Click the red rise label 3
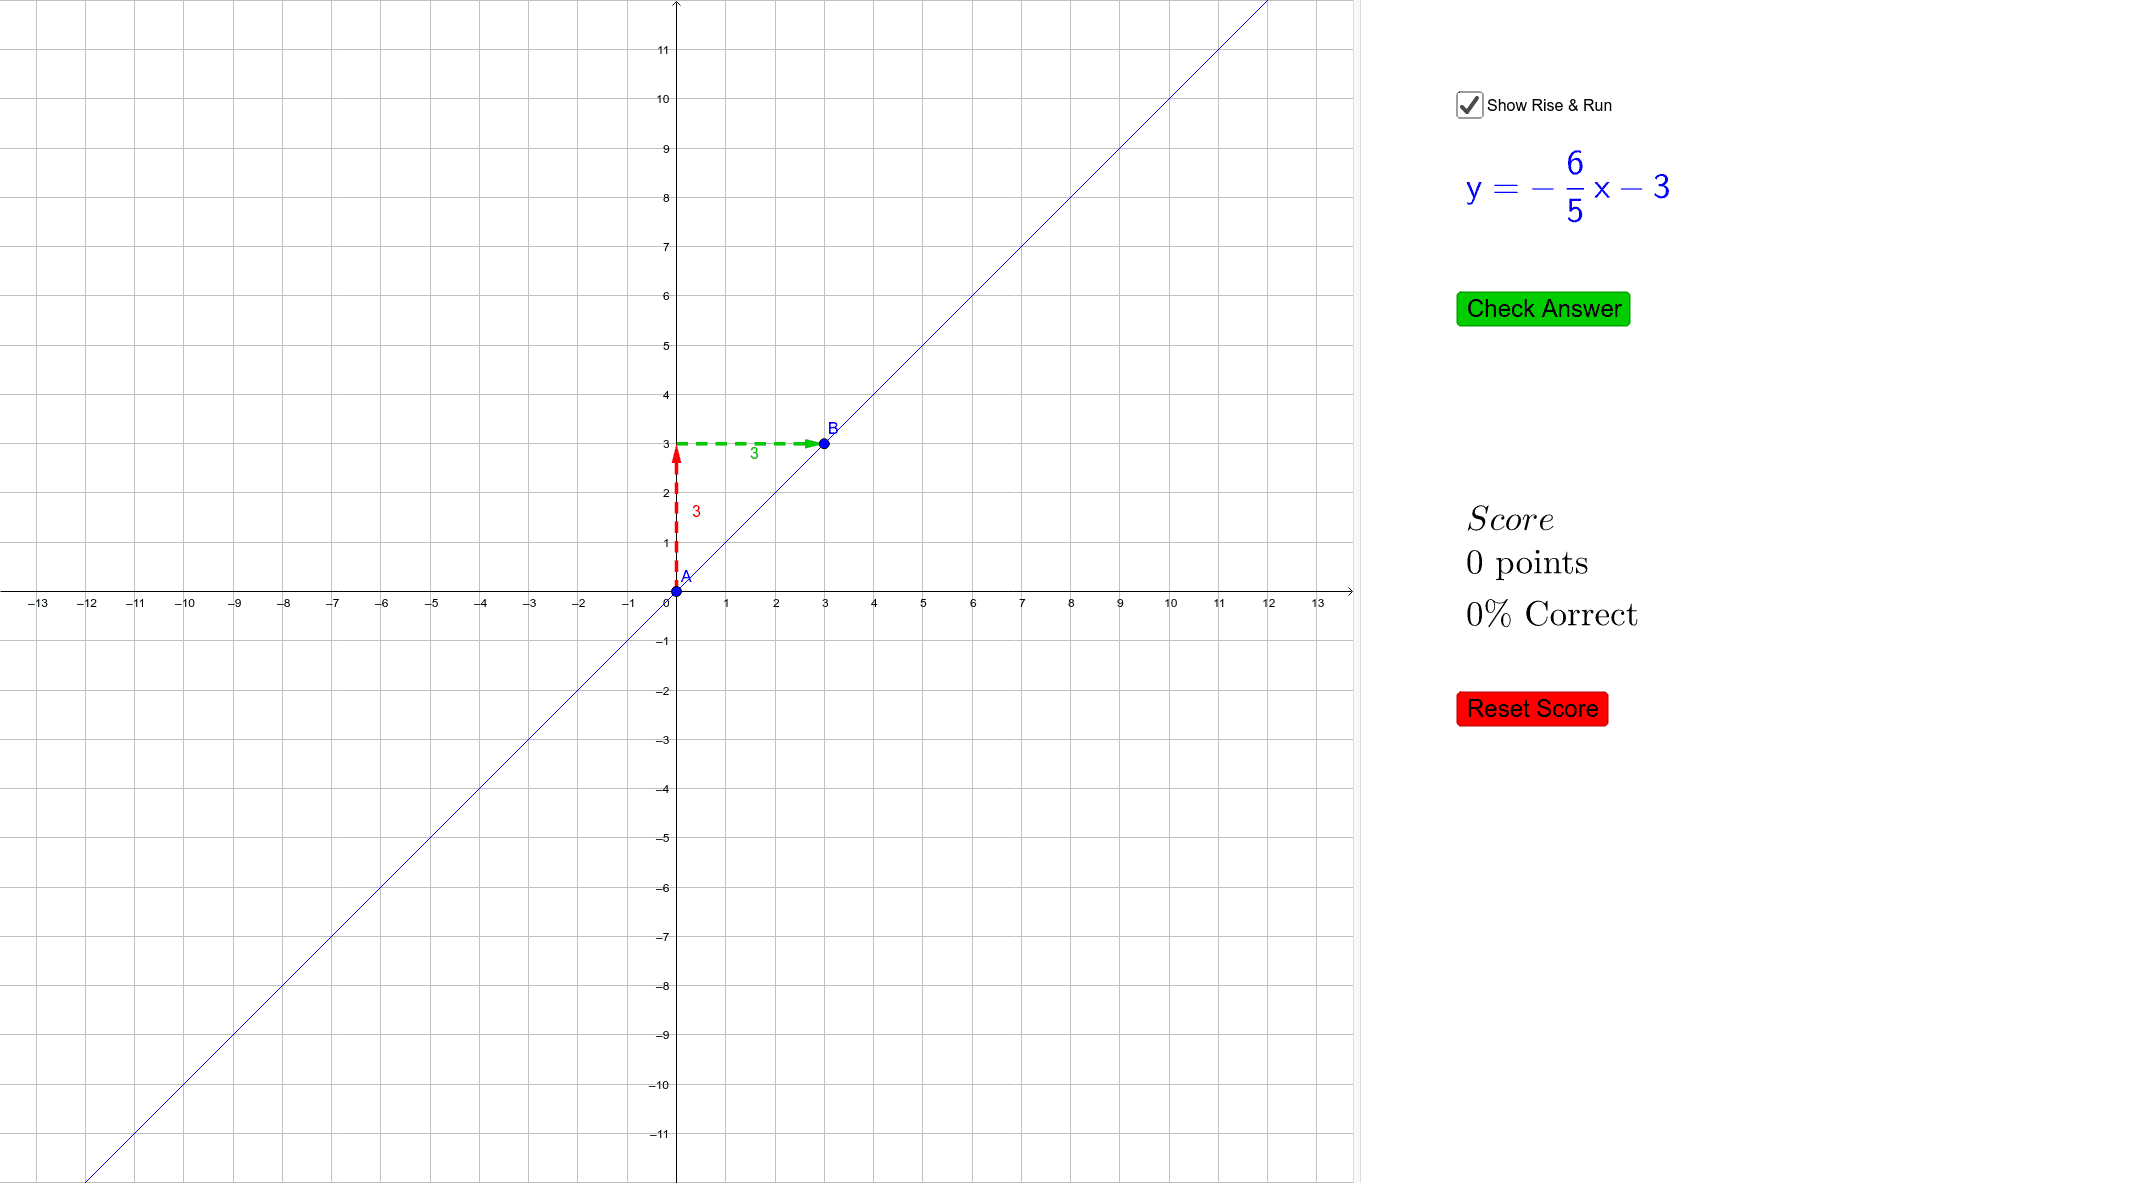The width and height of the screenshot is (2146, 1185). point(696,511)
